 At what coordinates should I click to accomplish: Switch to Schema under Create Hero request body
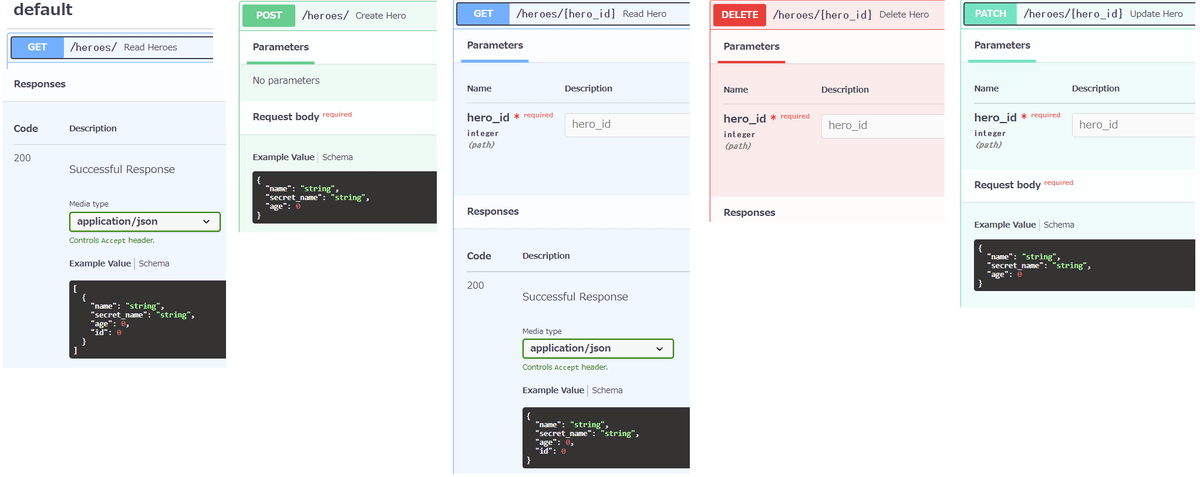[x=337, y=157]
